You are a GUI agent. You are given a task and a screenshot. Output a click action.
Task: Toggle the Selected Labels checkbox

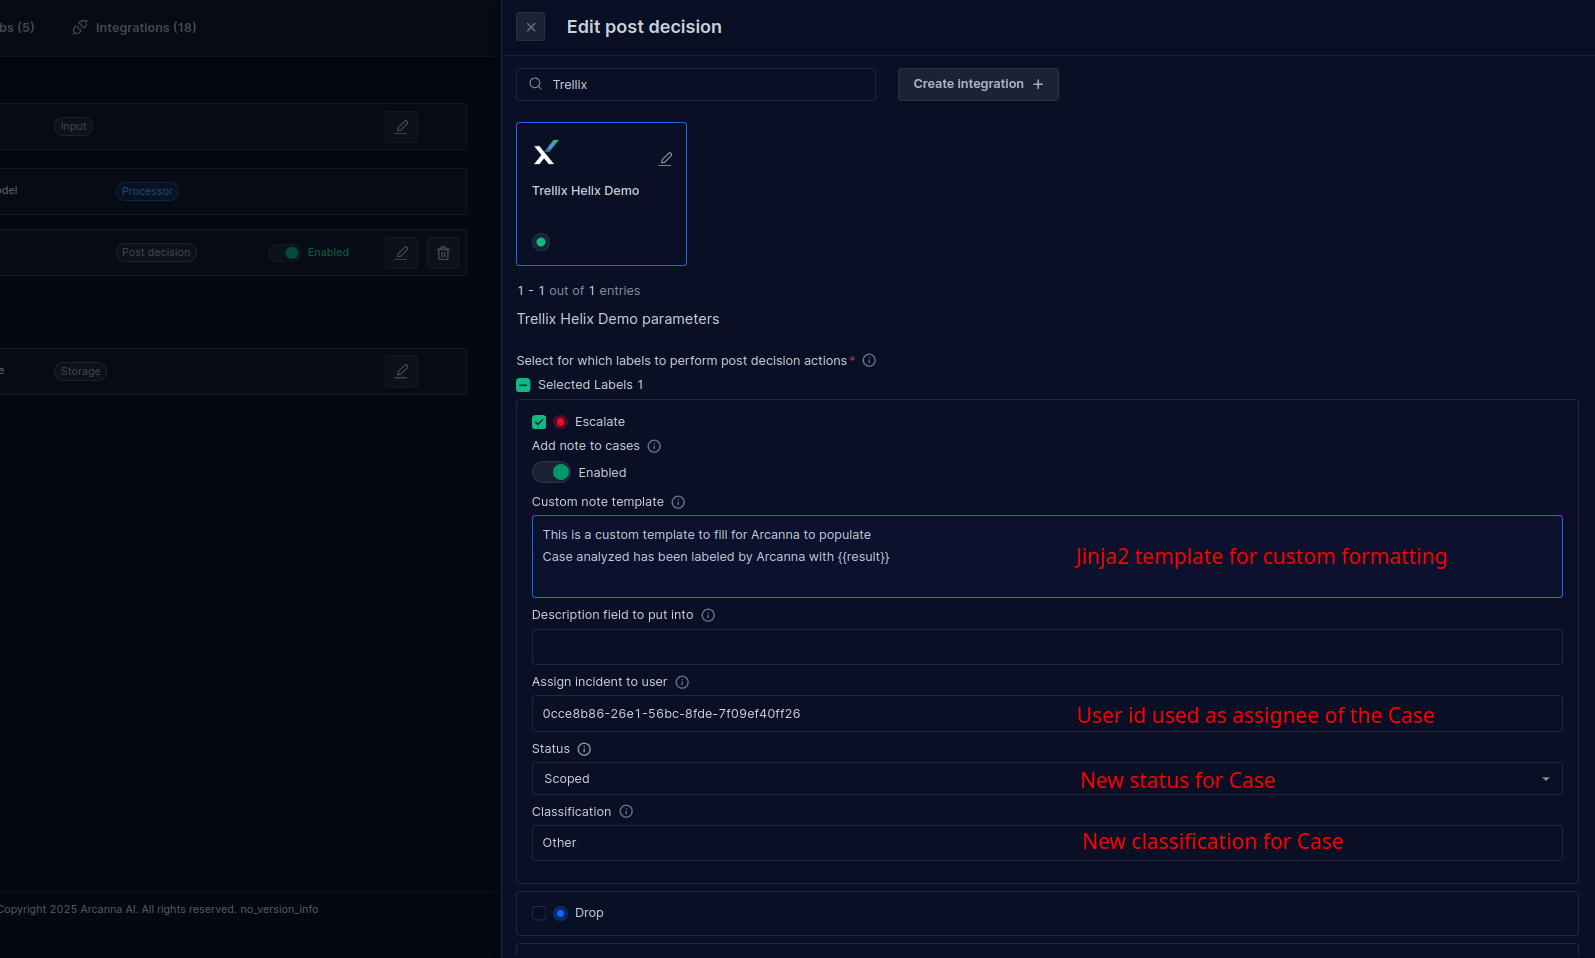click(x=523, y=385)
